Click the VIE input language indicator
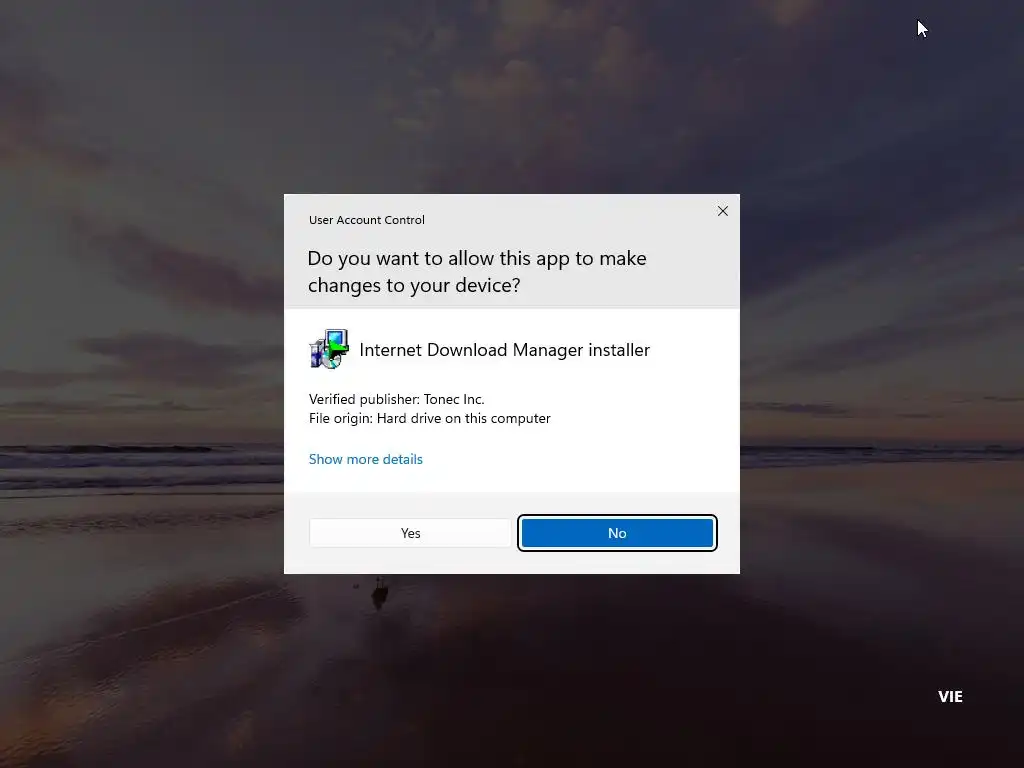The height and width of the screenshot is (768, 1024). pyautogui.click(x=950, y=697)
